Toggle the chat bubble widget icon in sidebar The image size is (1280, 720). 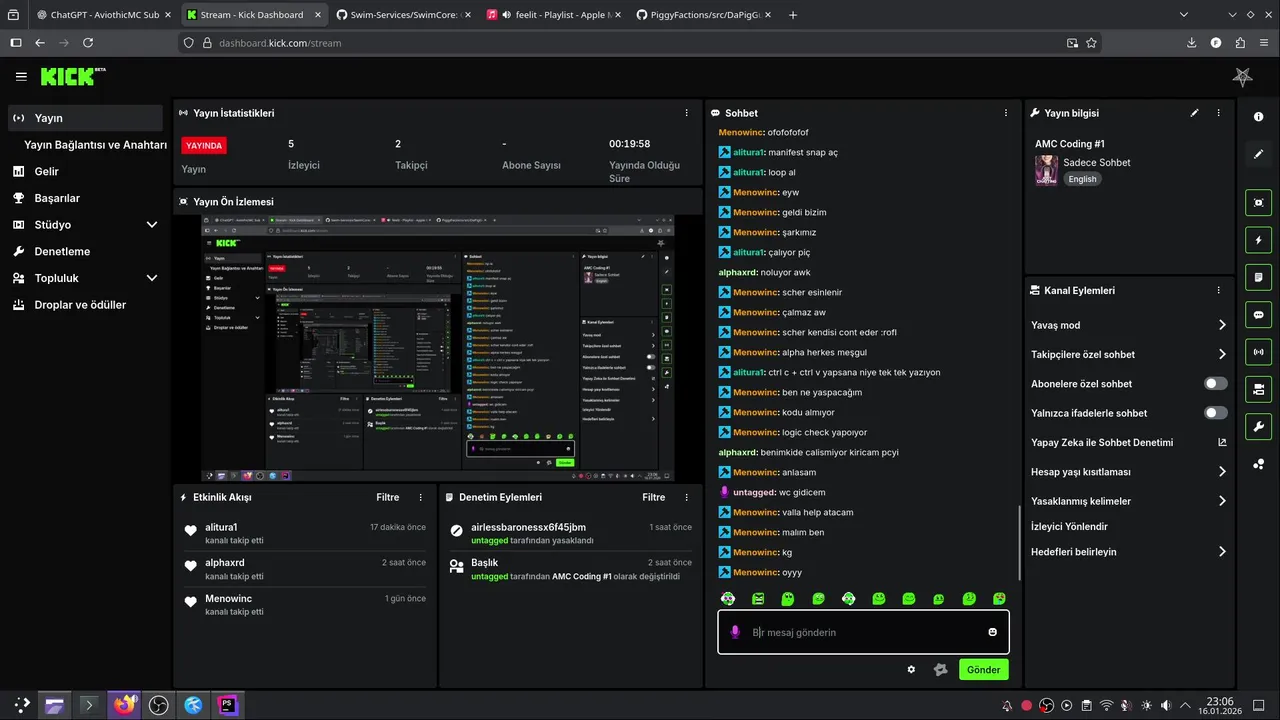pyautogui.click(x=1258, y=314)
